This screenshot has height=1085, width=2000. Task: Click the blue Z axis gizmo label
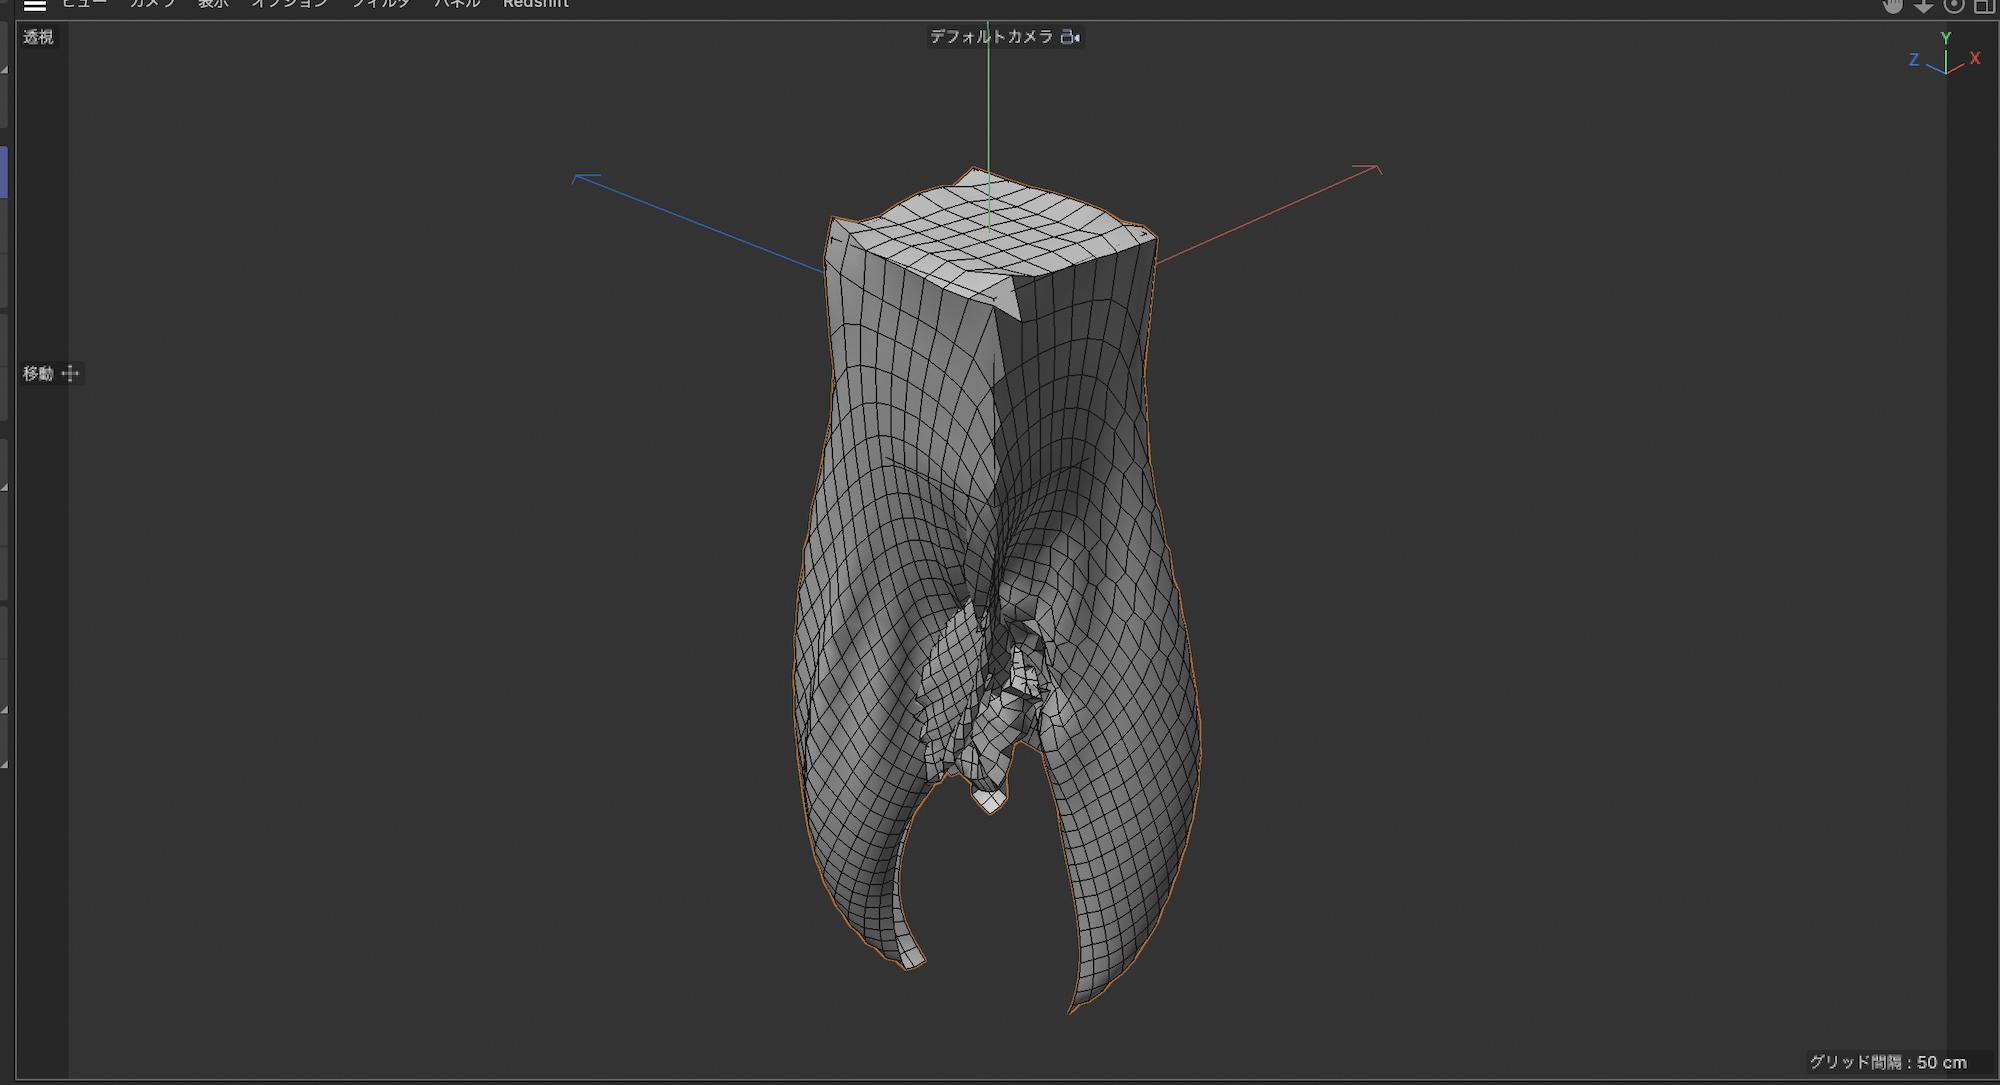pos(1914,60)
